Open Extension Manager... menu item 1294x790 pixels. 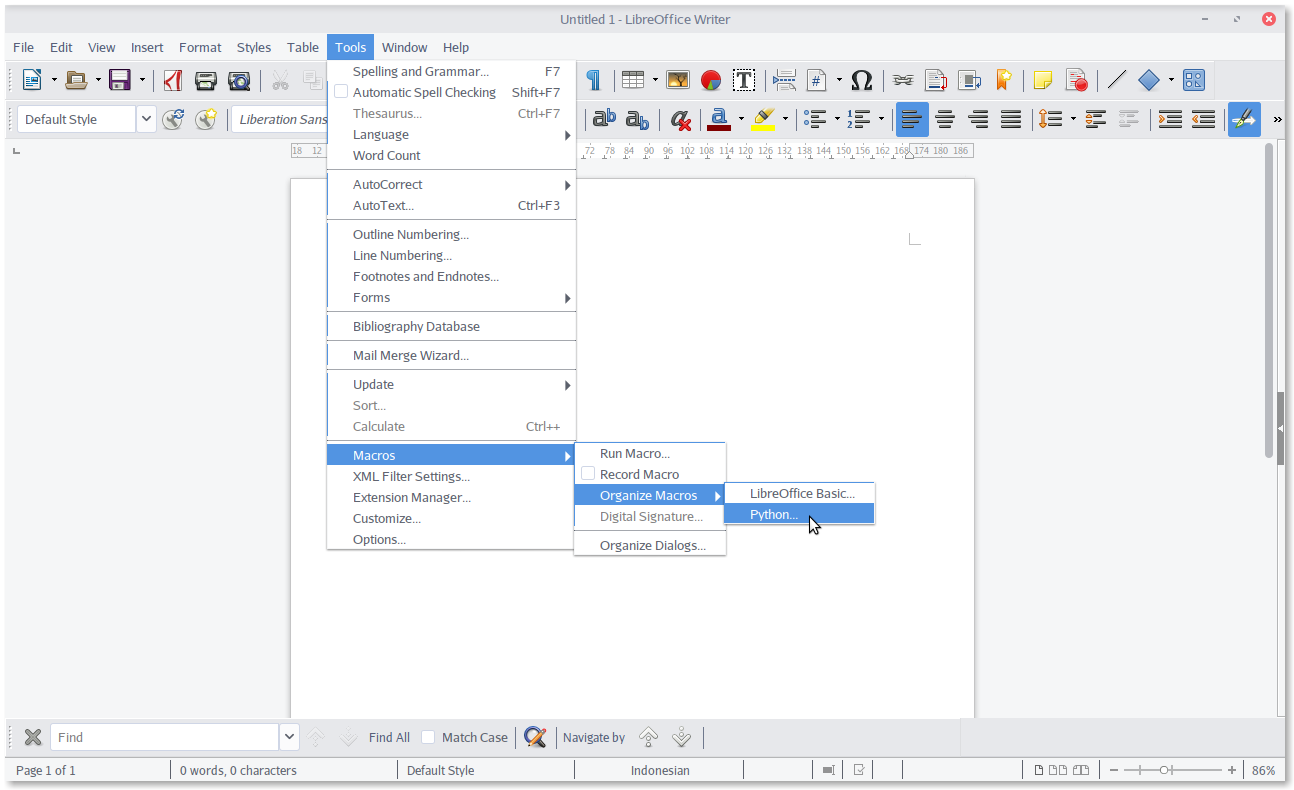(451, 497)
